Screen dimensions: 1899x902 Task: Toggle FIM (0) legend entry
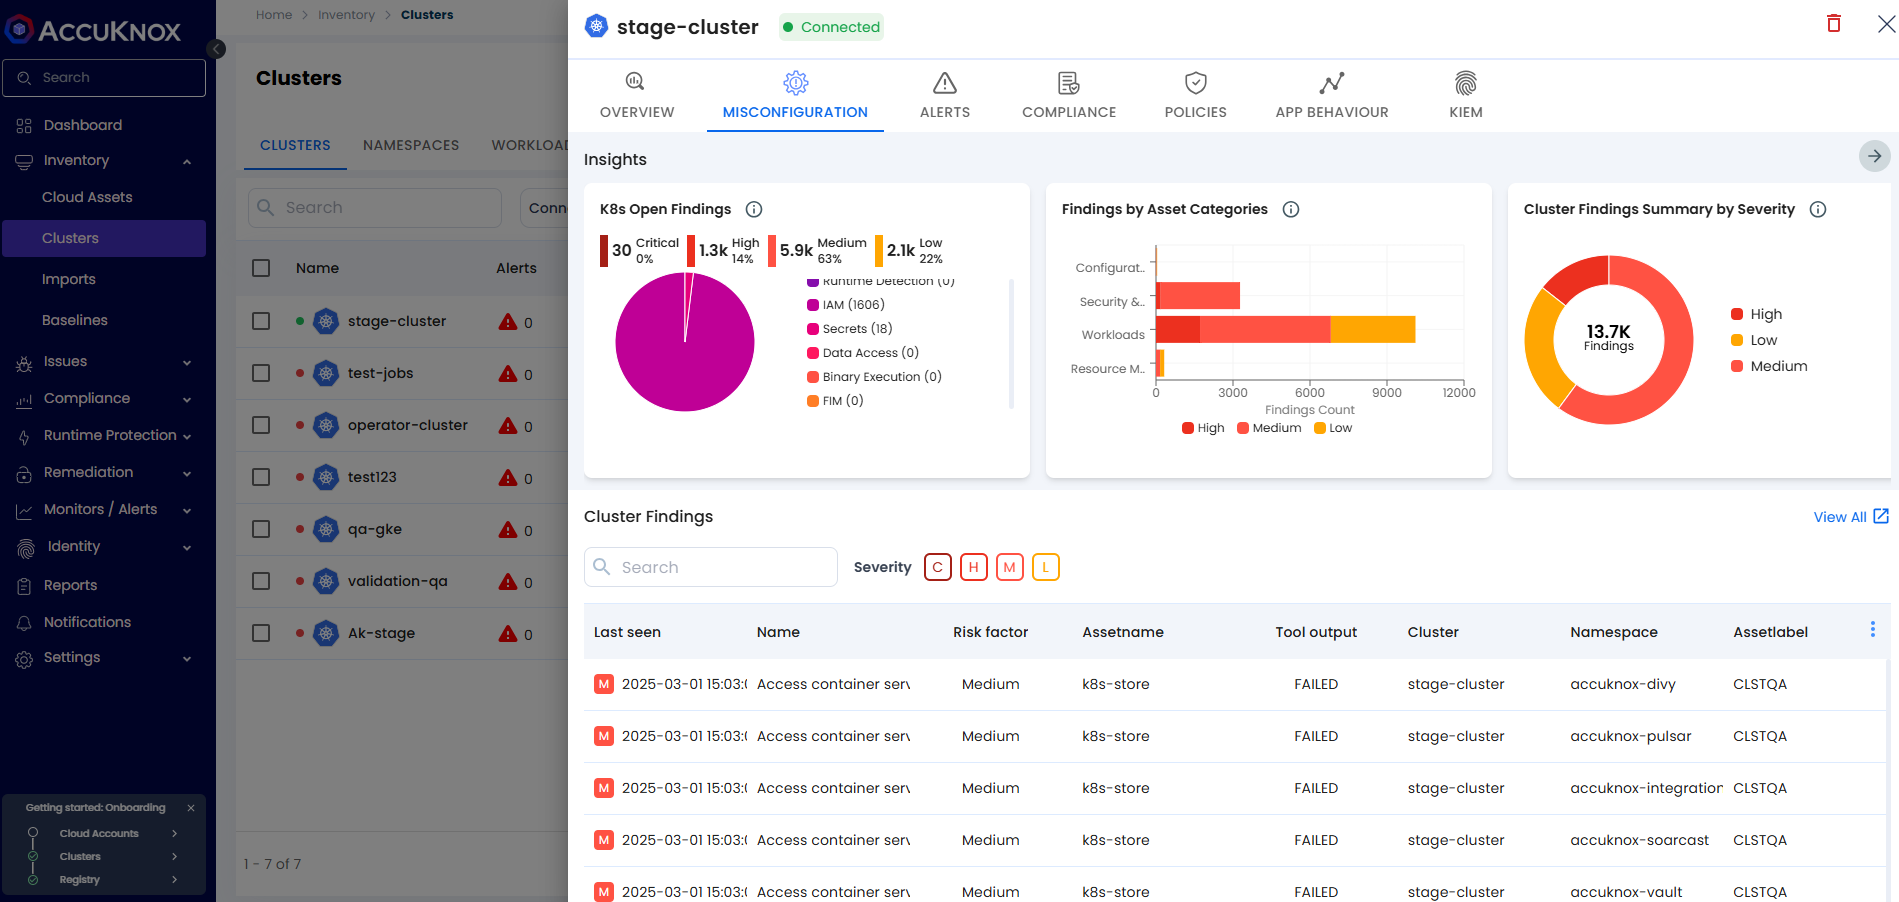coord(835,401)
